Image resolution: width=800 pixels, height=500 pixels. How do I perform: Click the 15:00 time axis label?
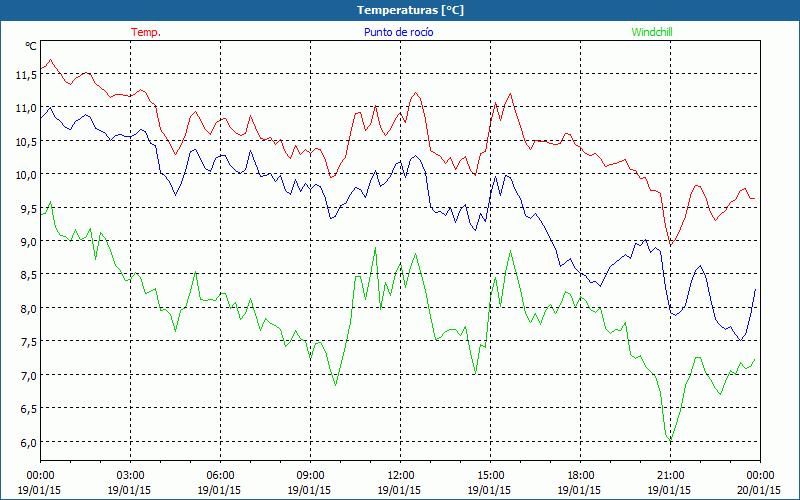490,476
